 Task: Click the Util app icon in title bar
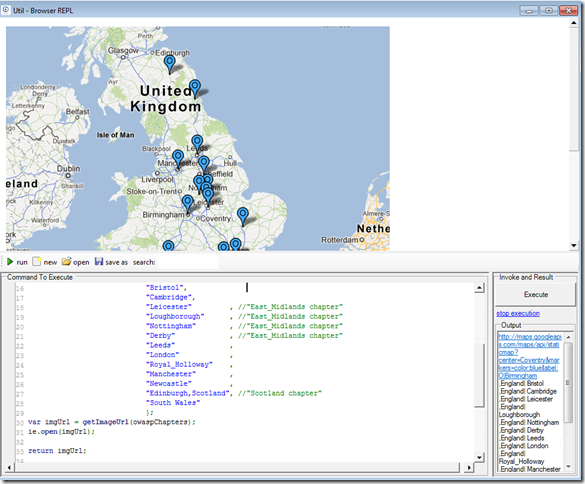point(6,10)
